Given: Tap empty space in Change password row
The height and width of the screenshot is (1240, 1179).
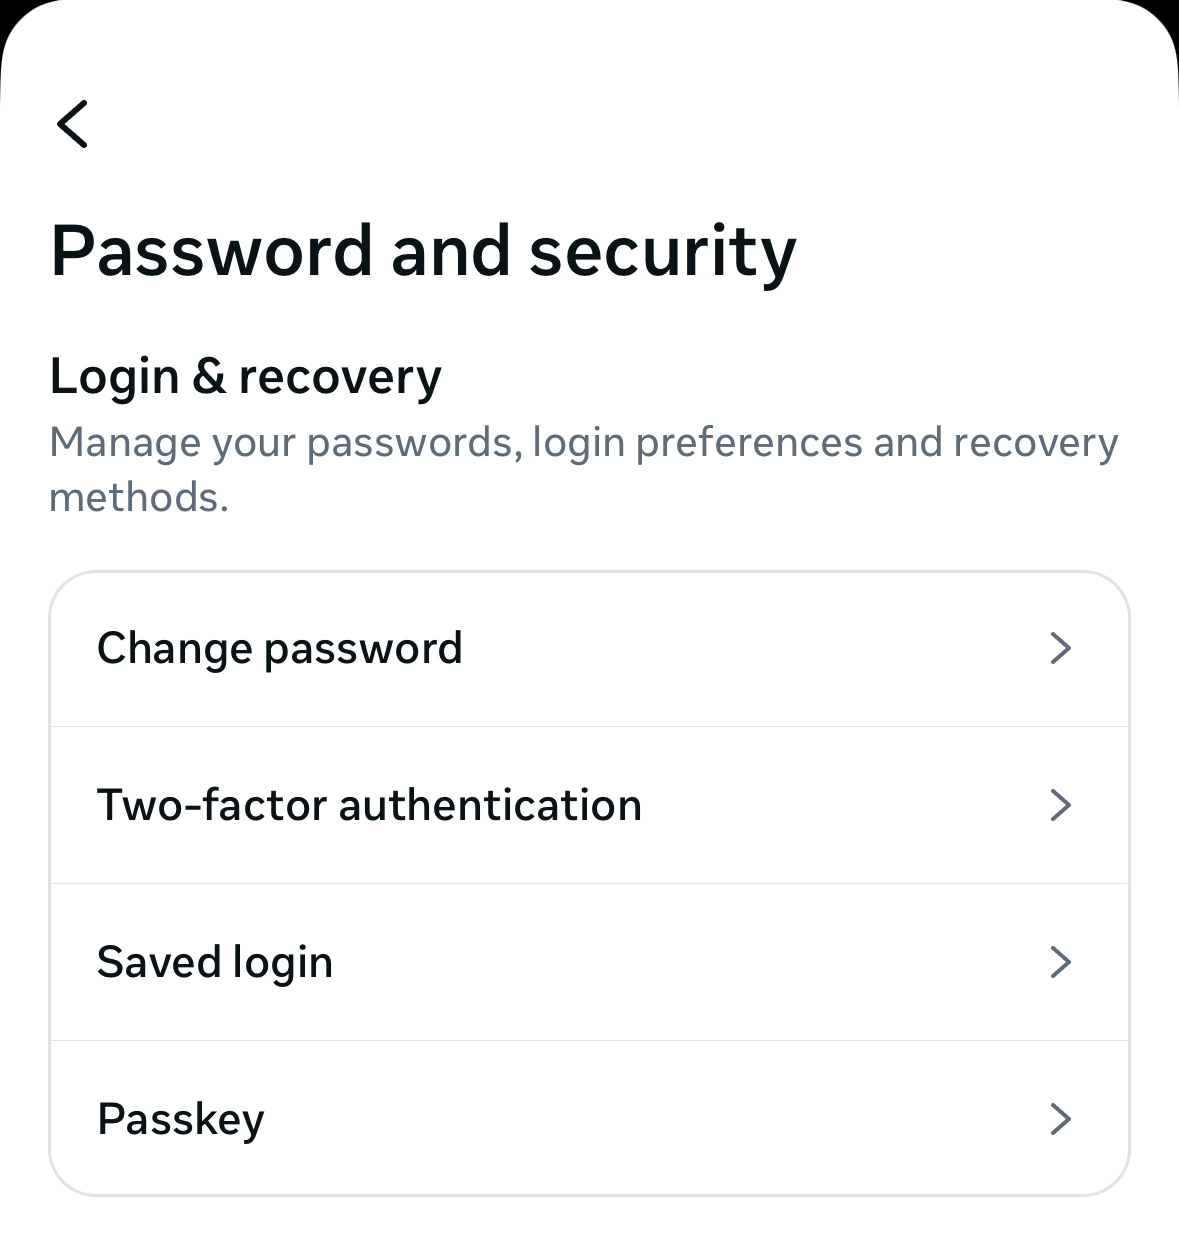Looking at the screenshot, I should (x=750, y=648).
